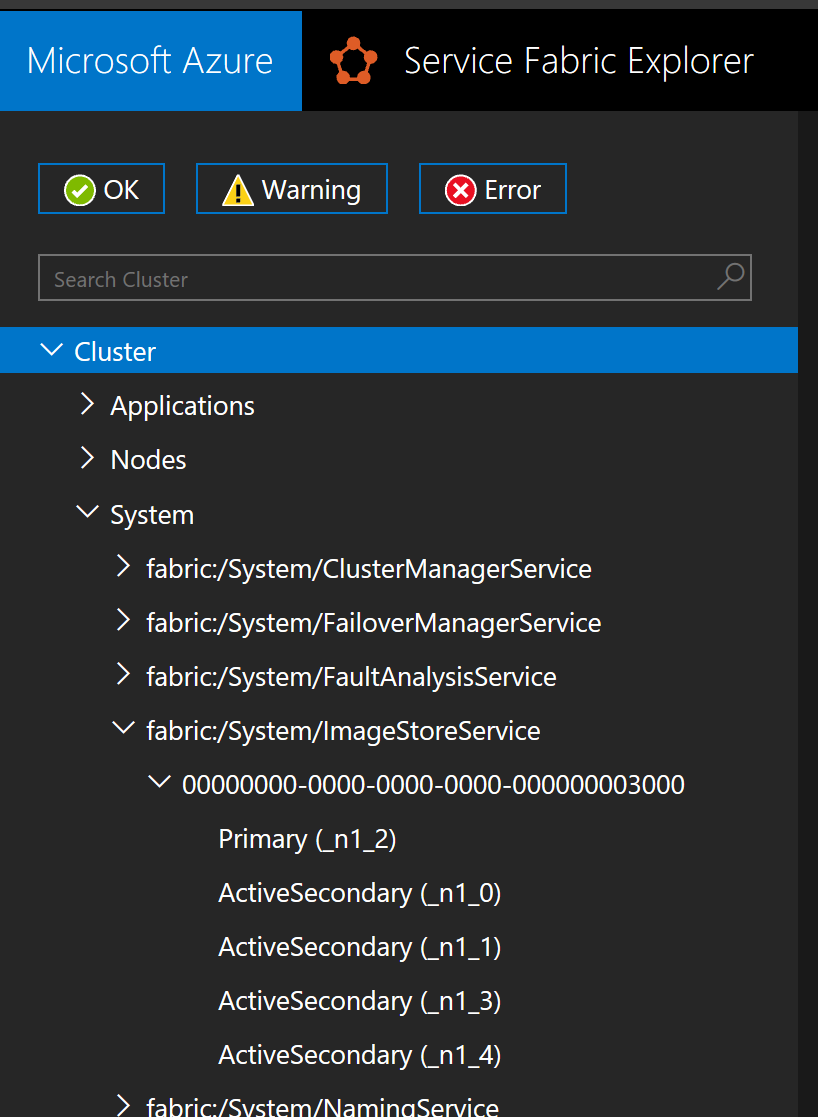This screenshot has height=1117, width=818.
Task: Click the Service Fabric Explorer title
Action: (578, 61)
